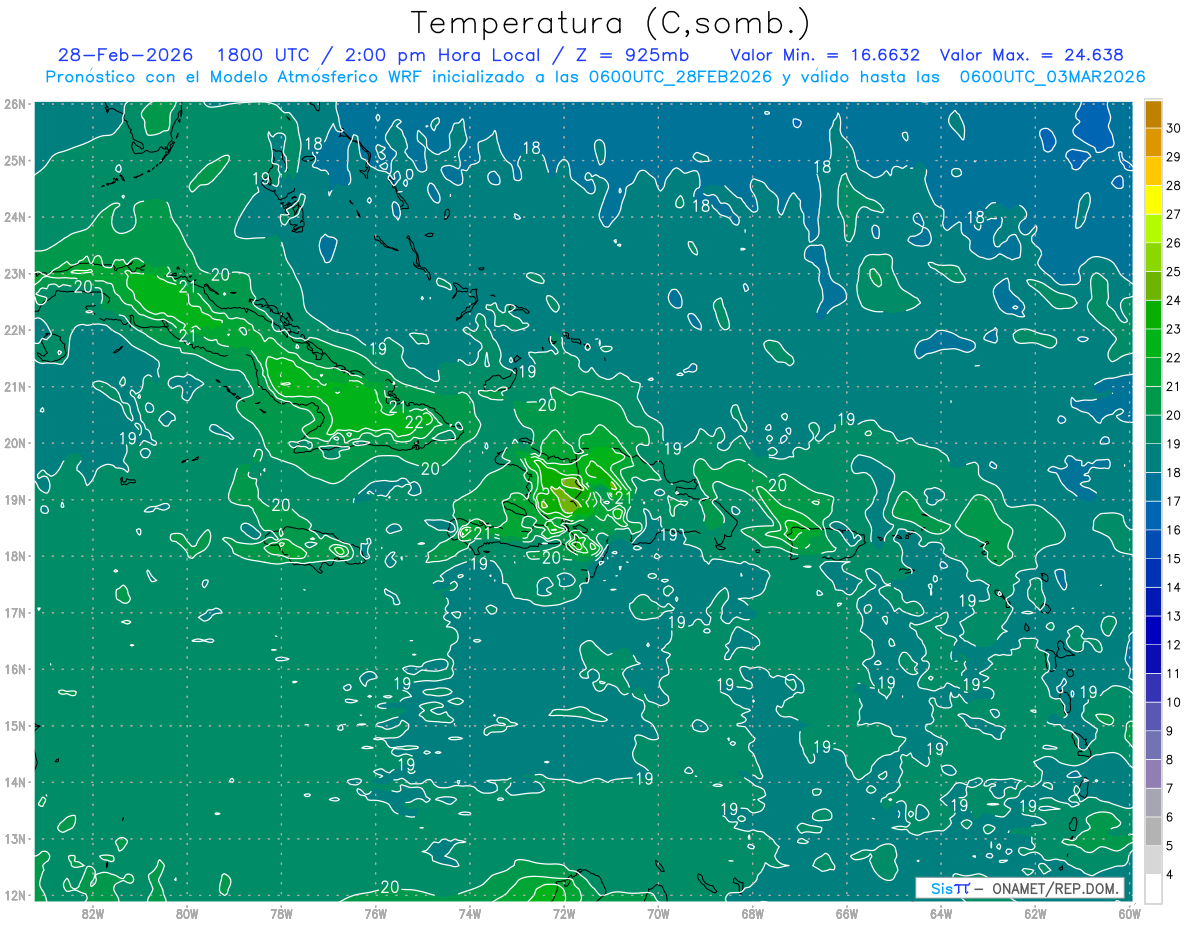Click the '27' value on the color legend
The height and width of the screenshot is (927, 1200).
pos(1173,214)
